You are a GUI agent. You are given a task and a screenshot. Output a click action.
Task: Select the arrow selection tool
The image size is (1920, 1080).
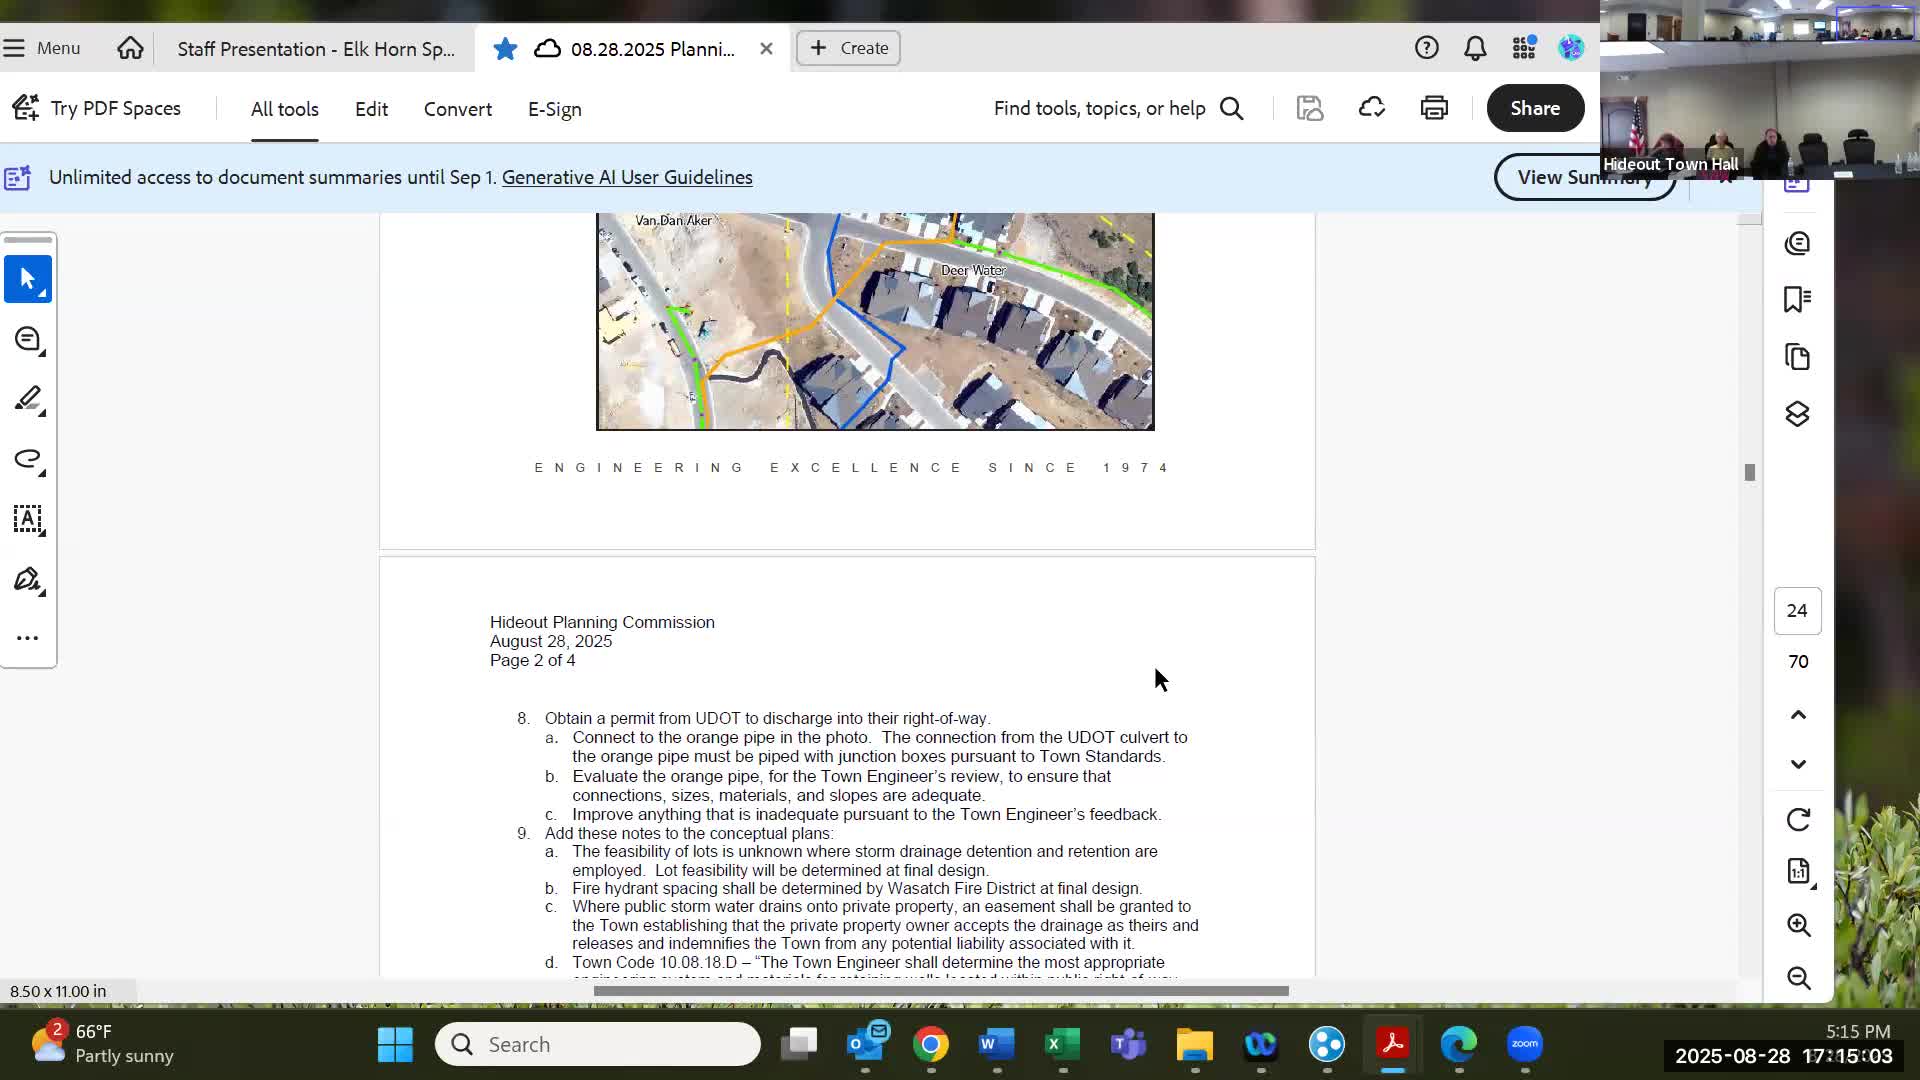pyautogui.click(x=28, y=279)
